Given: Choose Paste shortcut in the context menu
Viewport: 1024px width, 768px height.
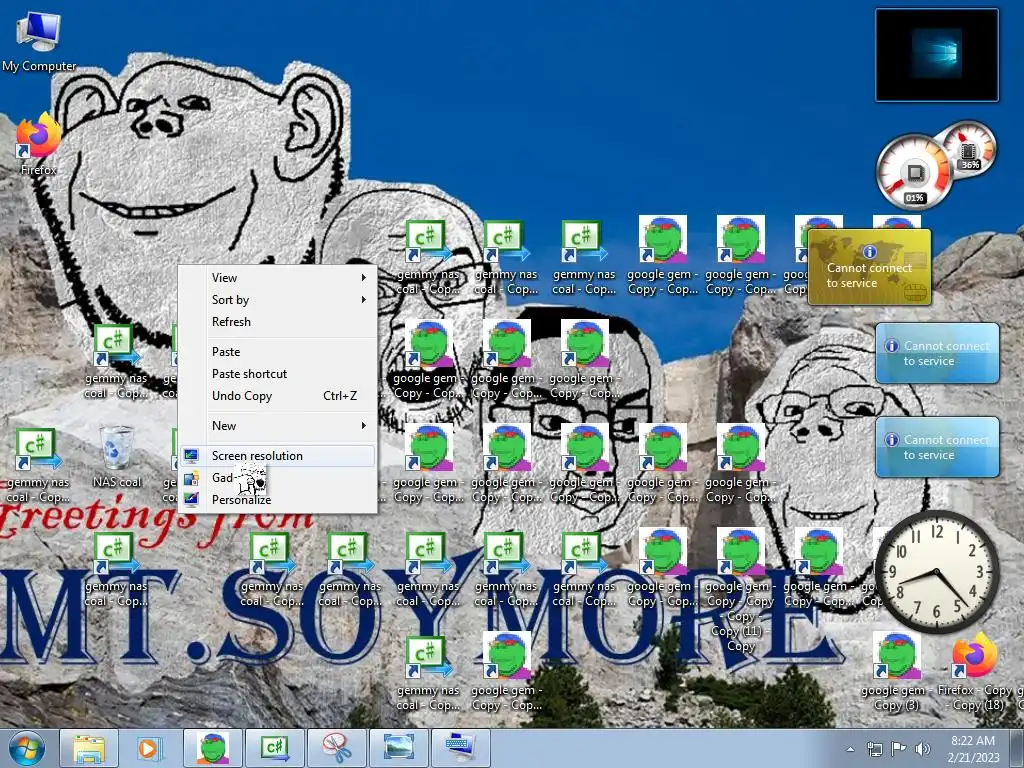Looking at the screenshot, I should 278,374.
